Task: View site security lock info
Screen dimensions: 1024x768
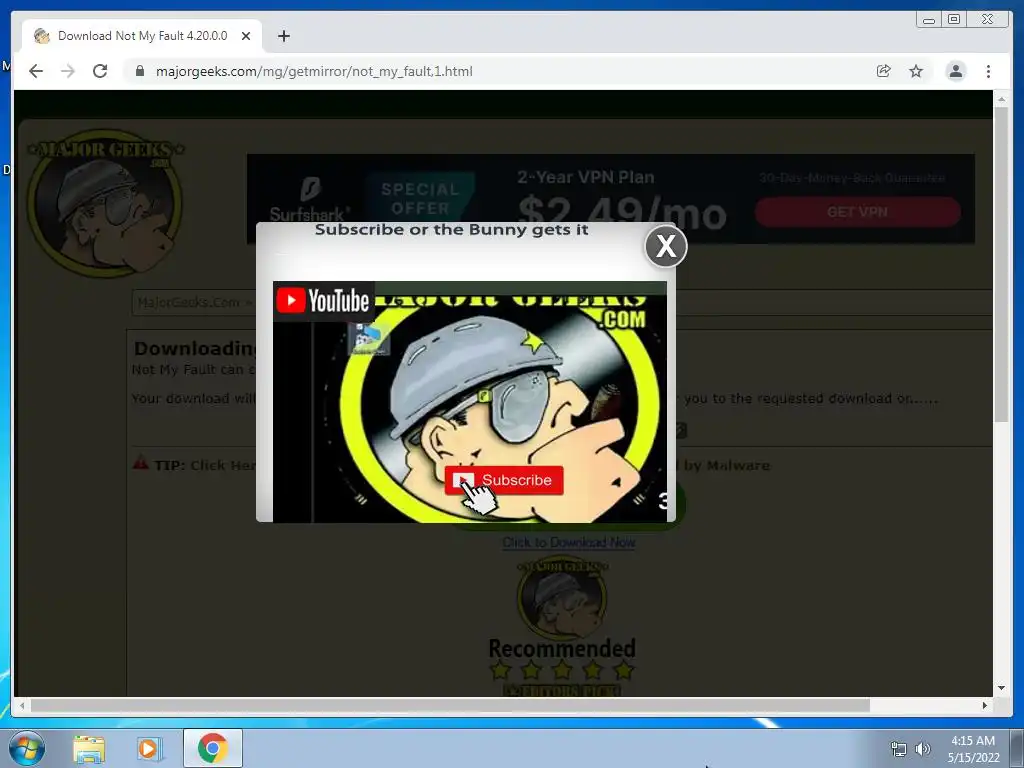Action: (139, 71)
